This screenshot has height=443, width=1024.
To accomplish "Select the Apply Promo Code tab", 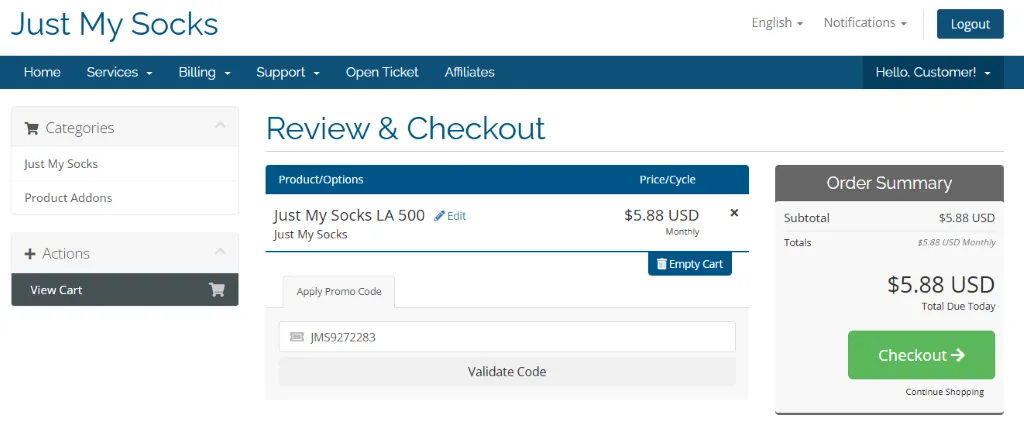I will pyautogui.click(x=339, y=291).
